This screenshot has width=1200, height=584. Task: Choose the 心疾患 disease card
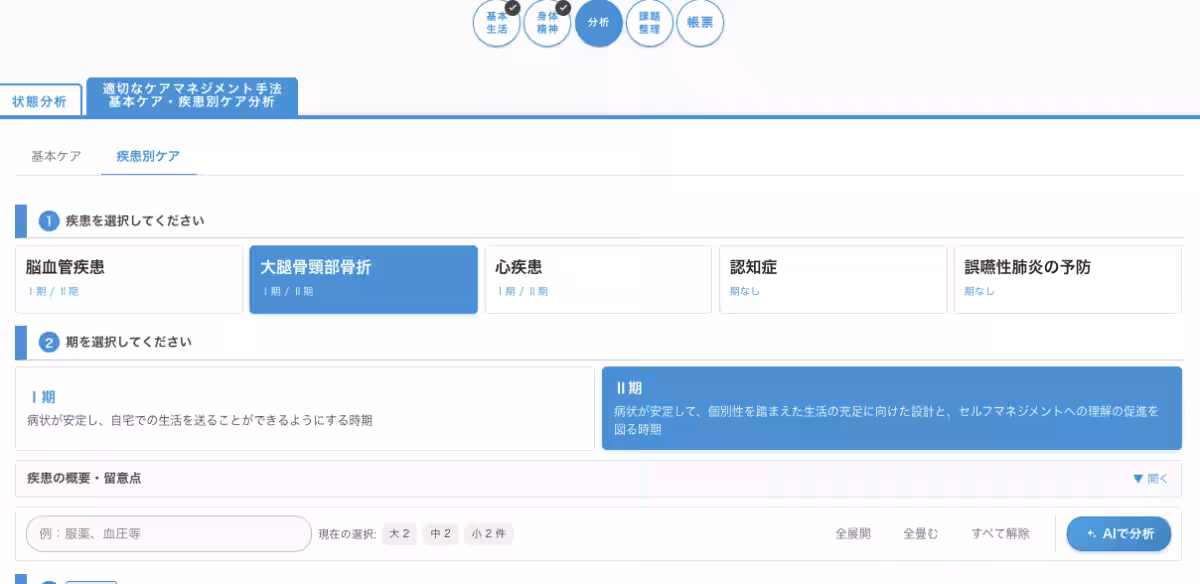tap(598, 280)
